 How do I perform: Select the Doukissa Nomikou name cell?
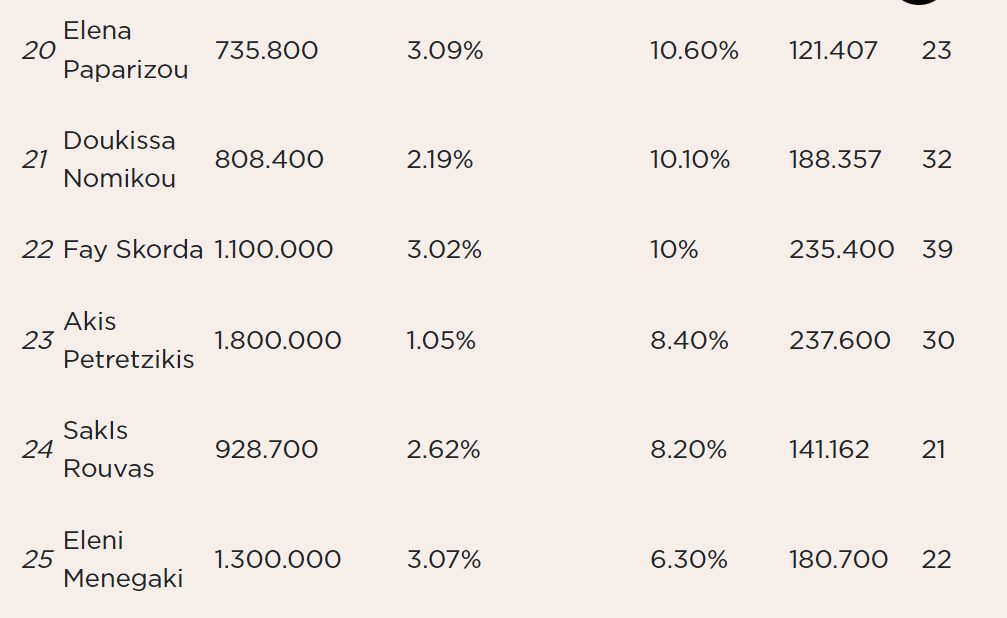(119, 159)
